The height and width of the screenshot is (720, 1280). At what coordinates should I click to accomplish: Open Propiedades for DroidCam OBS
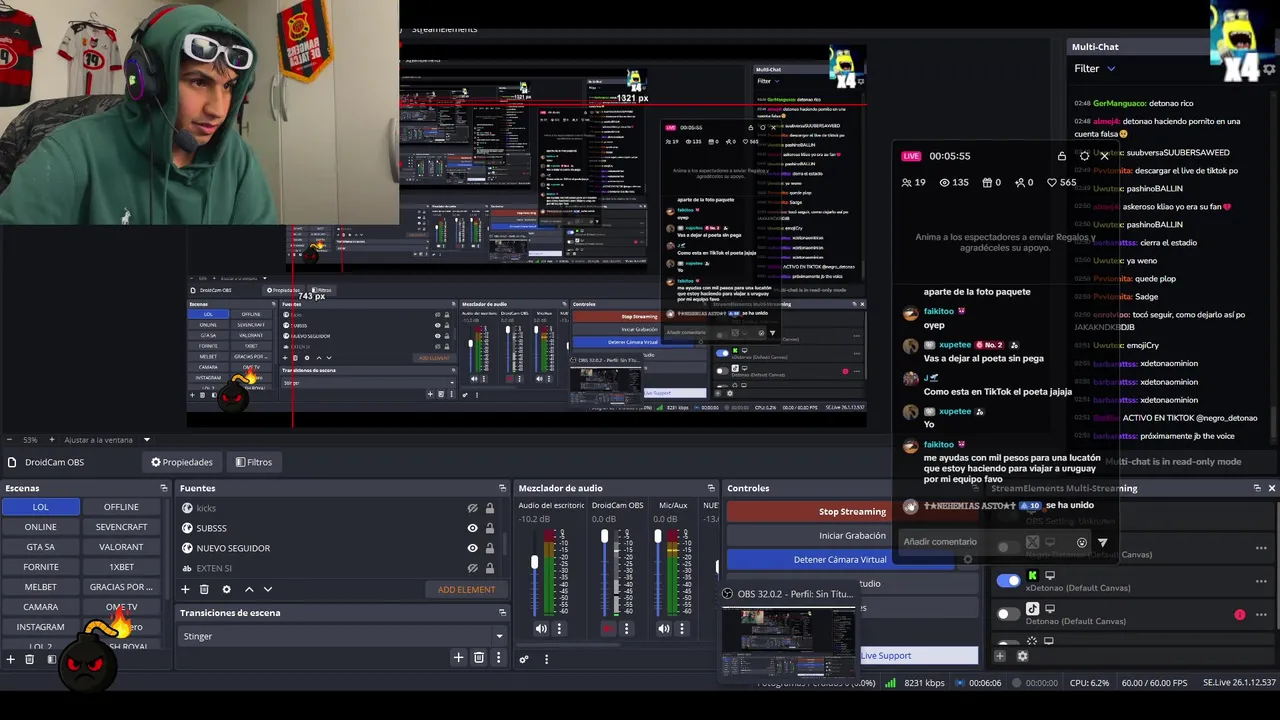click(x=182, y=462)
